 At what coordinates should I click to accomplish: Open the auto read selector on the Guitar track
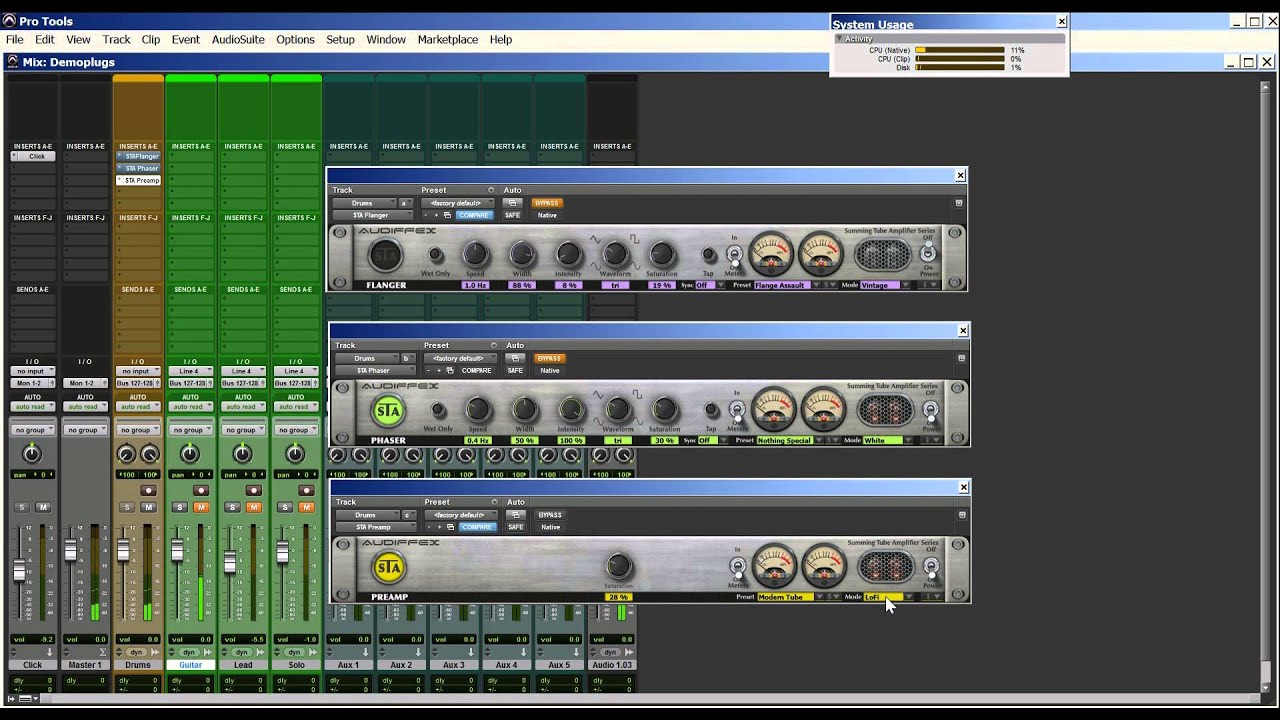pos(190,407)
